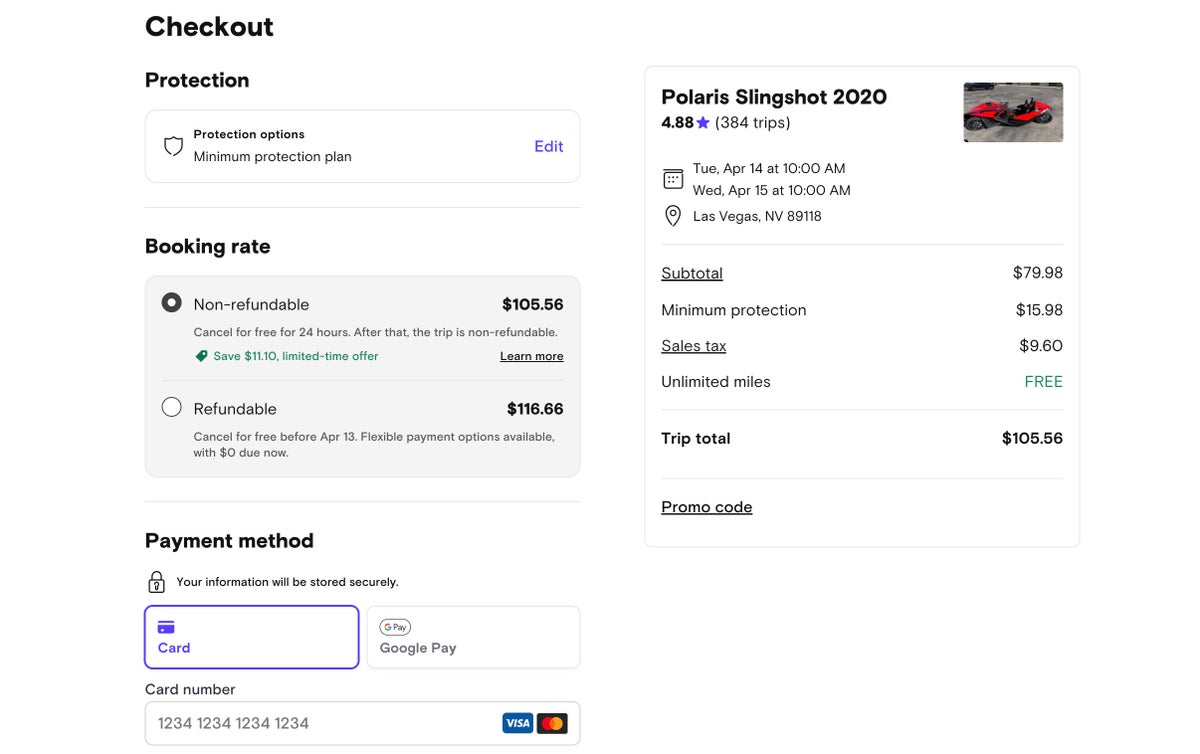Open the Promo code entry
Viewport: 1200px width, 754px height.
[x=707, y=507]
